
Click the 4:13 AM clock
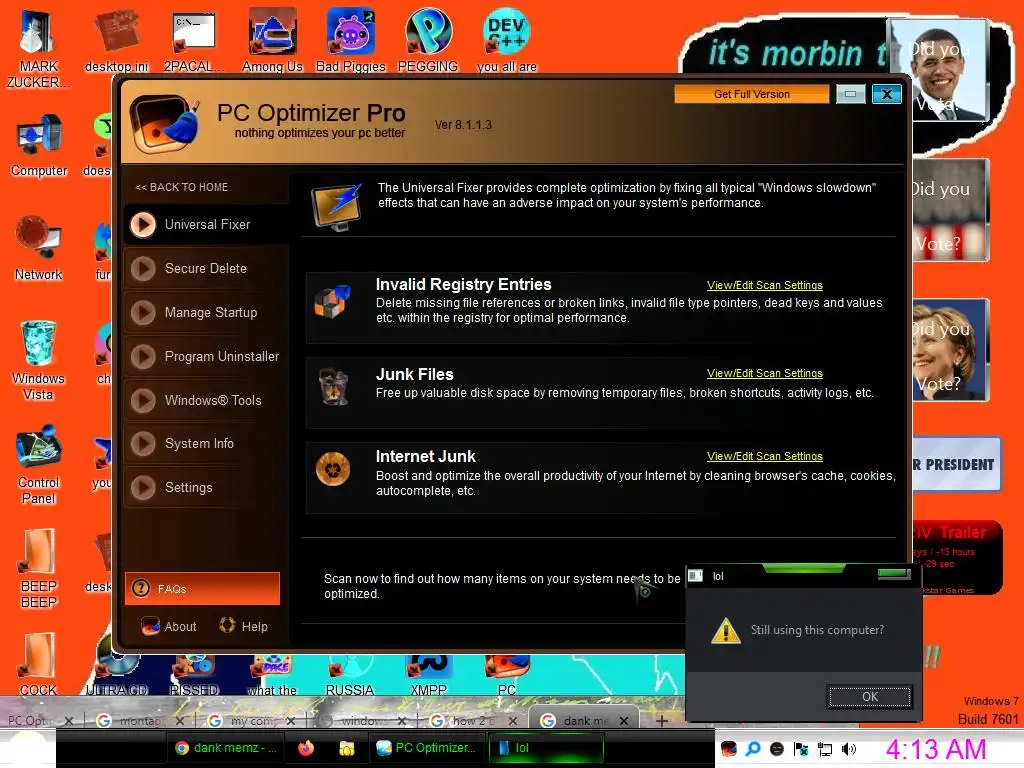pos(936,750)
